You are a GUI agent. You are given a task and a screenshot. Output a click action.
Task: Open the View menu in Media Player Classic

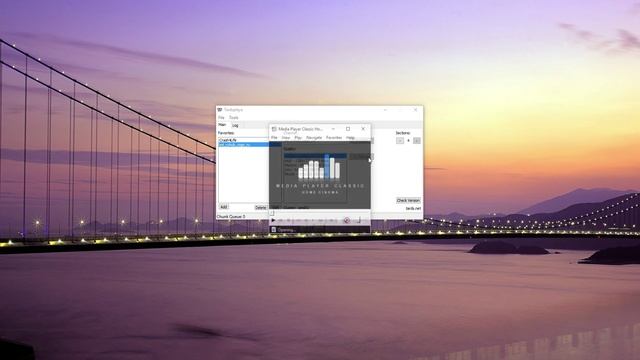pyautogui.click(x=286, y=138)
